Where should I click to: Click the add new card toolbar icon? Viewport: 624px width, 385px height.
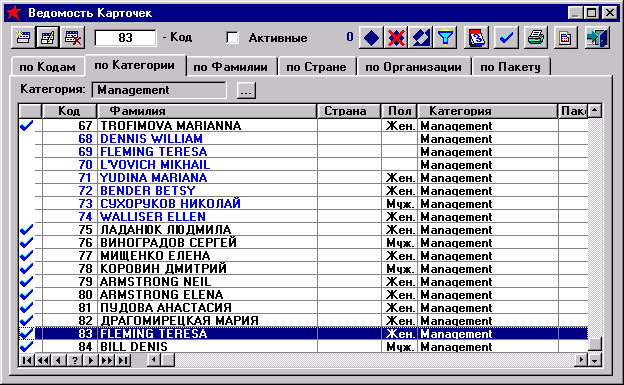coord(23,38)
